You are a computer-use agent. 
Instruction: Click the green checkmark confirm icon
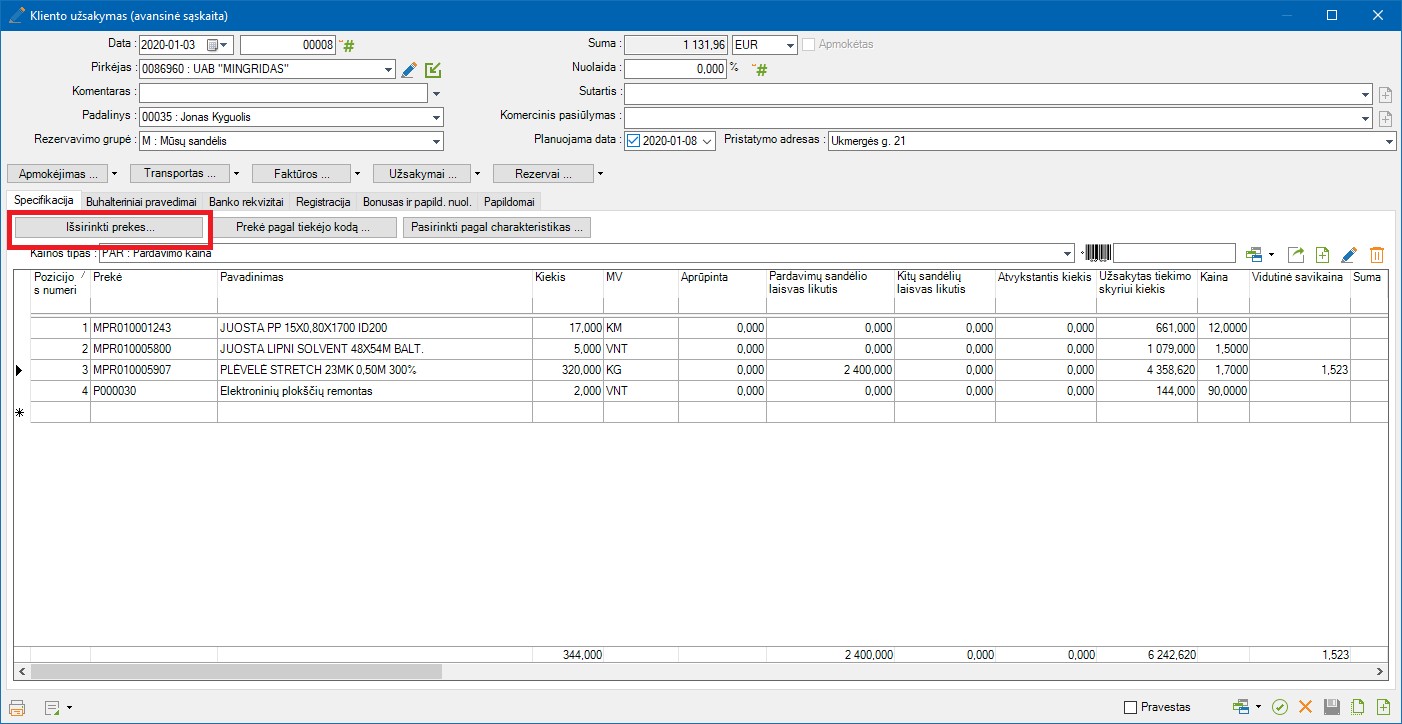tap(1280, 707)
